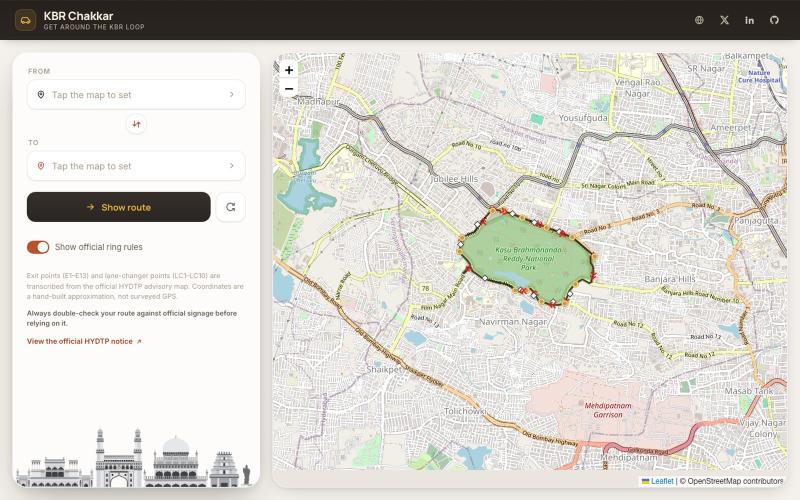Viewport: 800px width, 500px height.
Task: Click the From 'Tap the map to set' field
Action: pyautogui.click(x=136, y=94)
